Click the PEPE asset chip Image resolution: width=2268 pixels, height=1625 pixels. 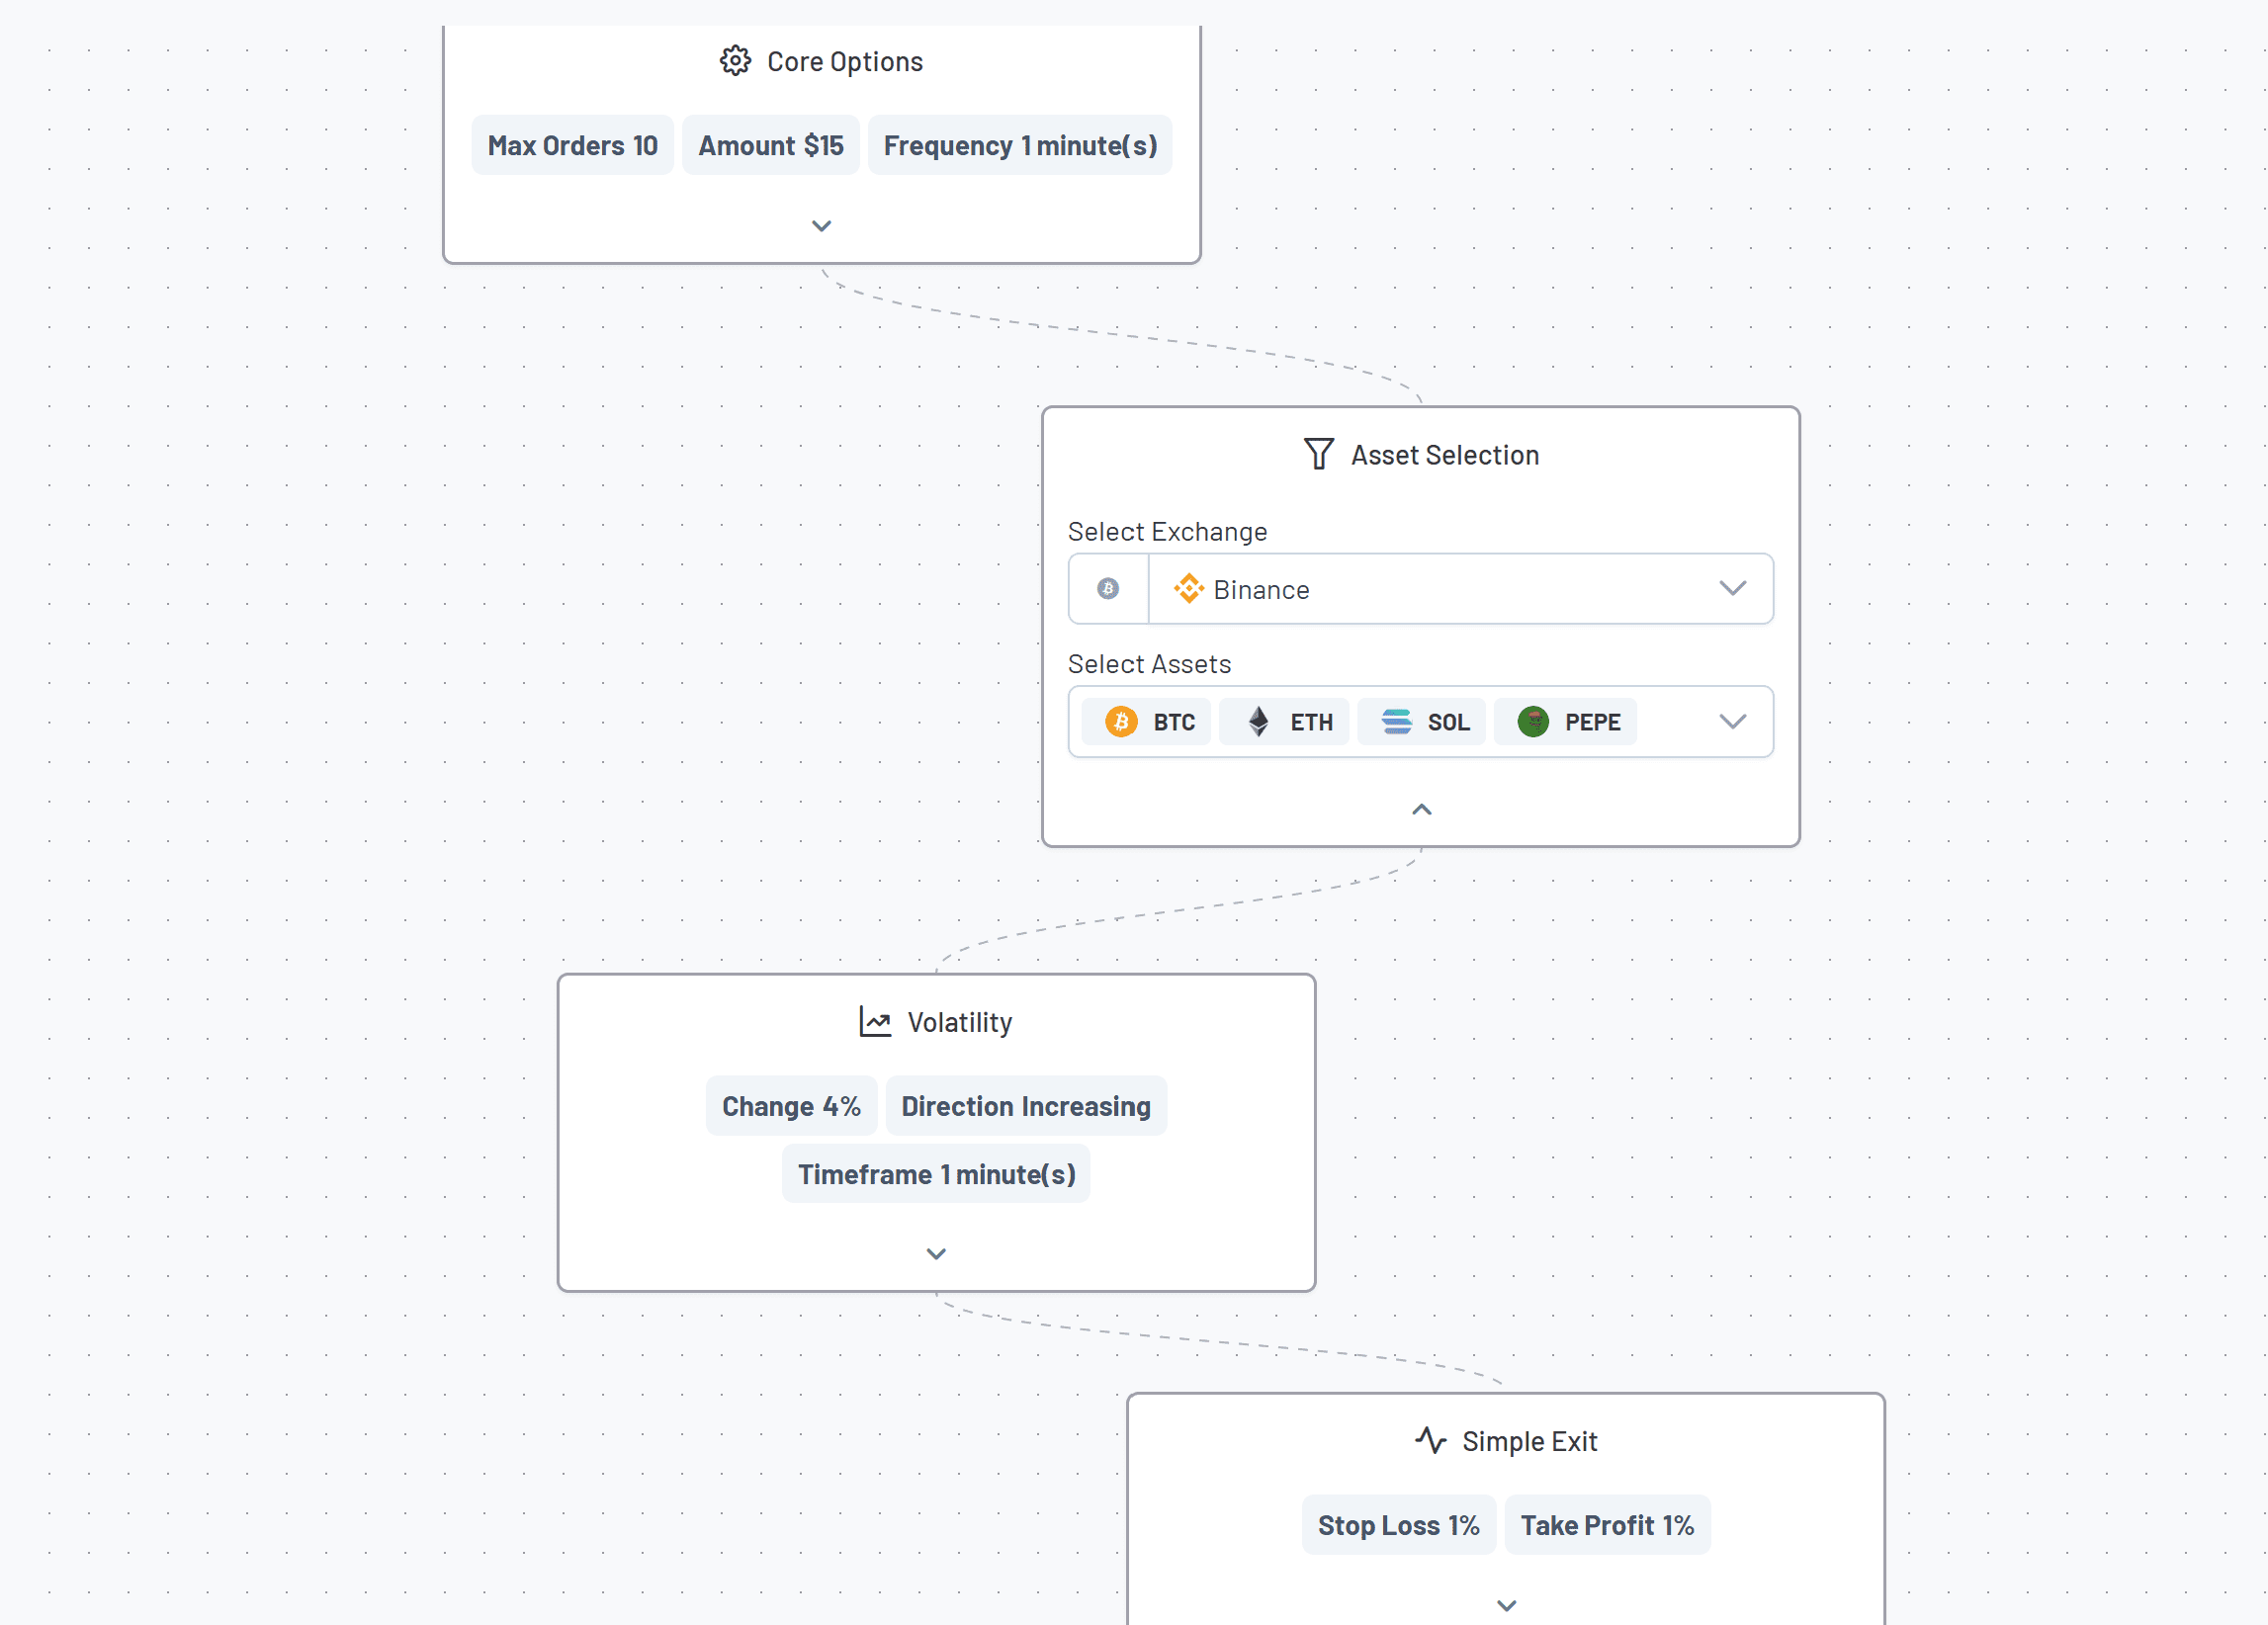1568,722
